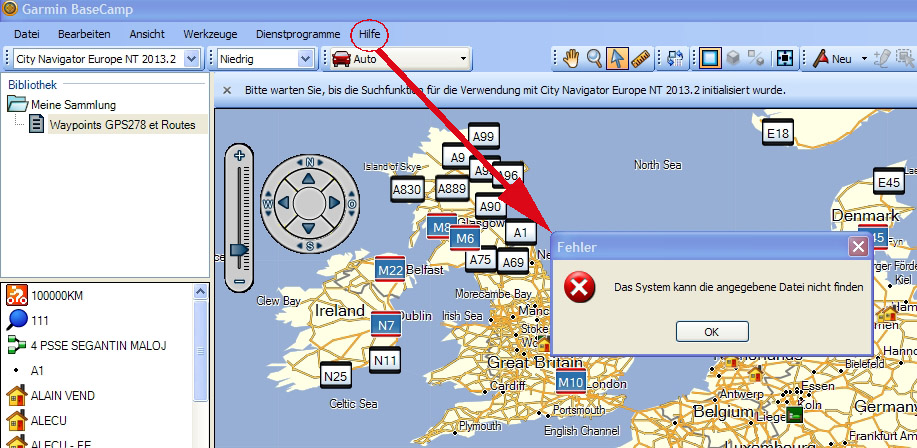Click the house waypoint near Stoke
The image size is (917, 448).
coord(544,343)
